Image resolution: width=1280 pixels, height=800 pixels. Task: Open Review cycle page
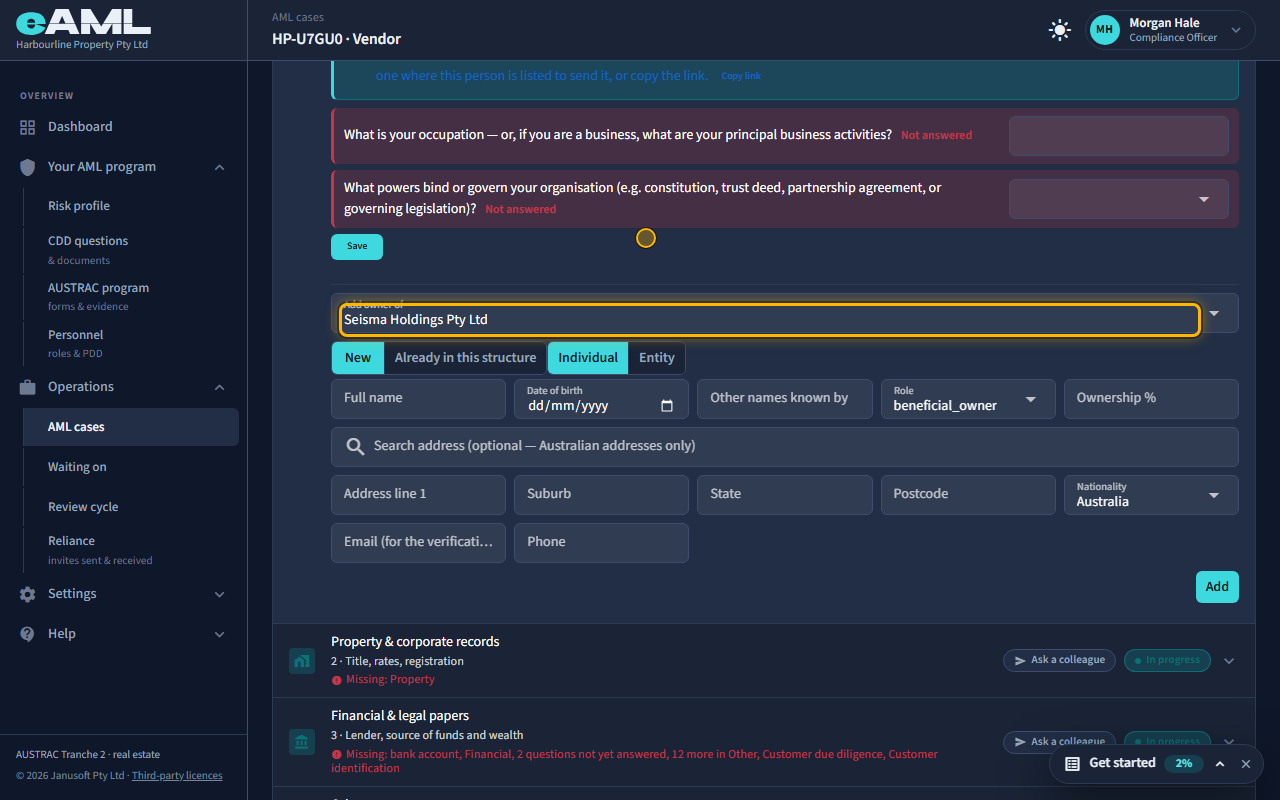coord(83,507)
